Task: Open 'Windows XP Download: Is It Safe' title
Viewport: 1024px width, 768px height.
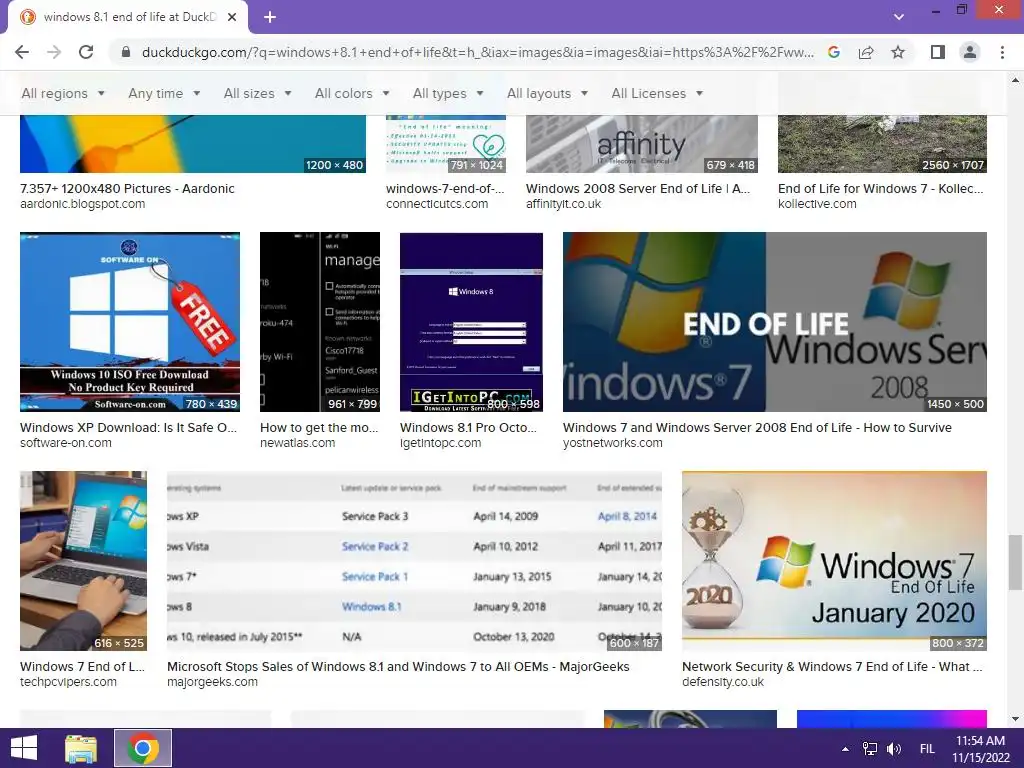Action: coord(129,428)
